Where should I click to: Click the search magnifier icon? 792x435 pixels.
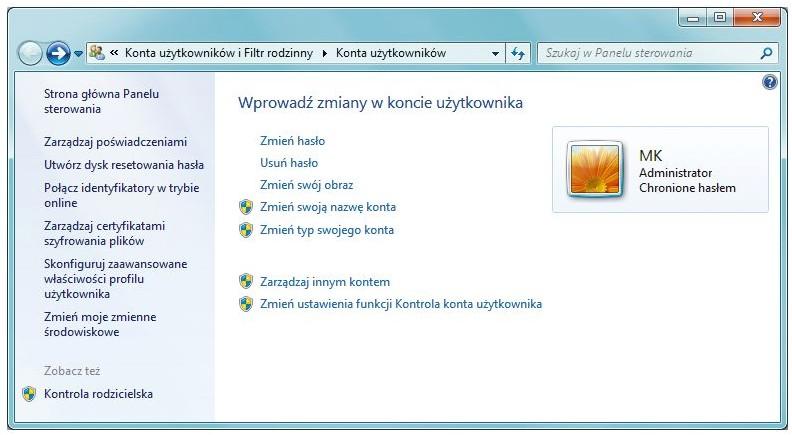pos(766,53)
